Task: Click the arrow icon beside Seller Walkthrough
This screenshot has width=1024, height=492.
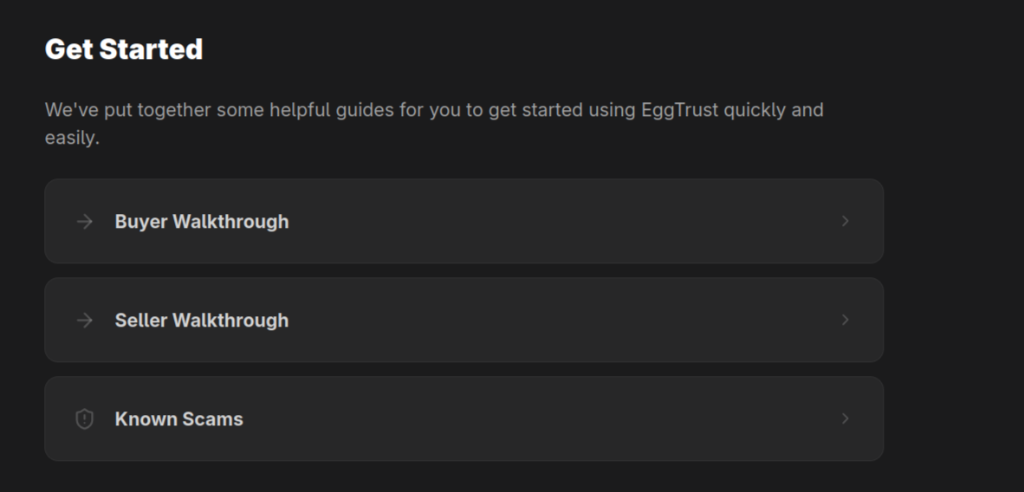Action: coord(85,320)
